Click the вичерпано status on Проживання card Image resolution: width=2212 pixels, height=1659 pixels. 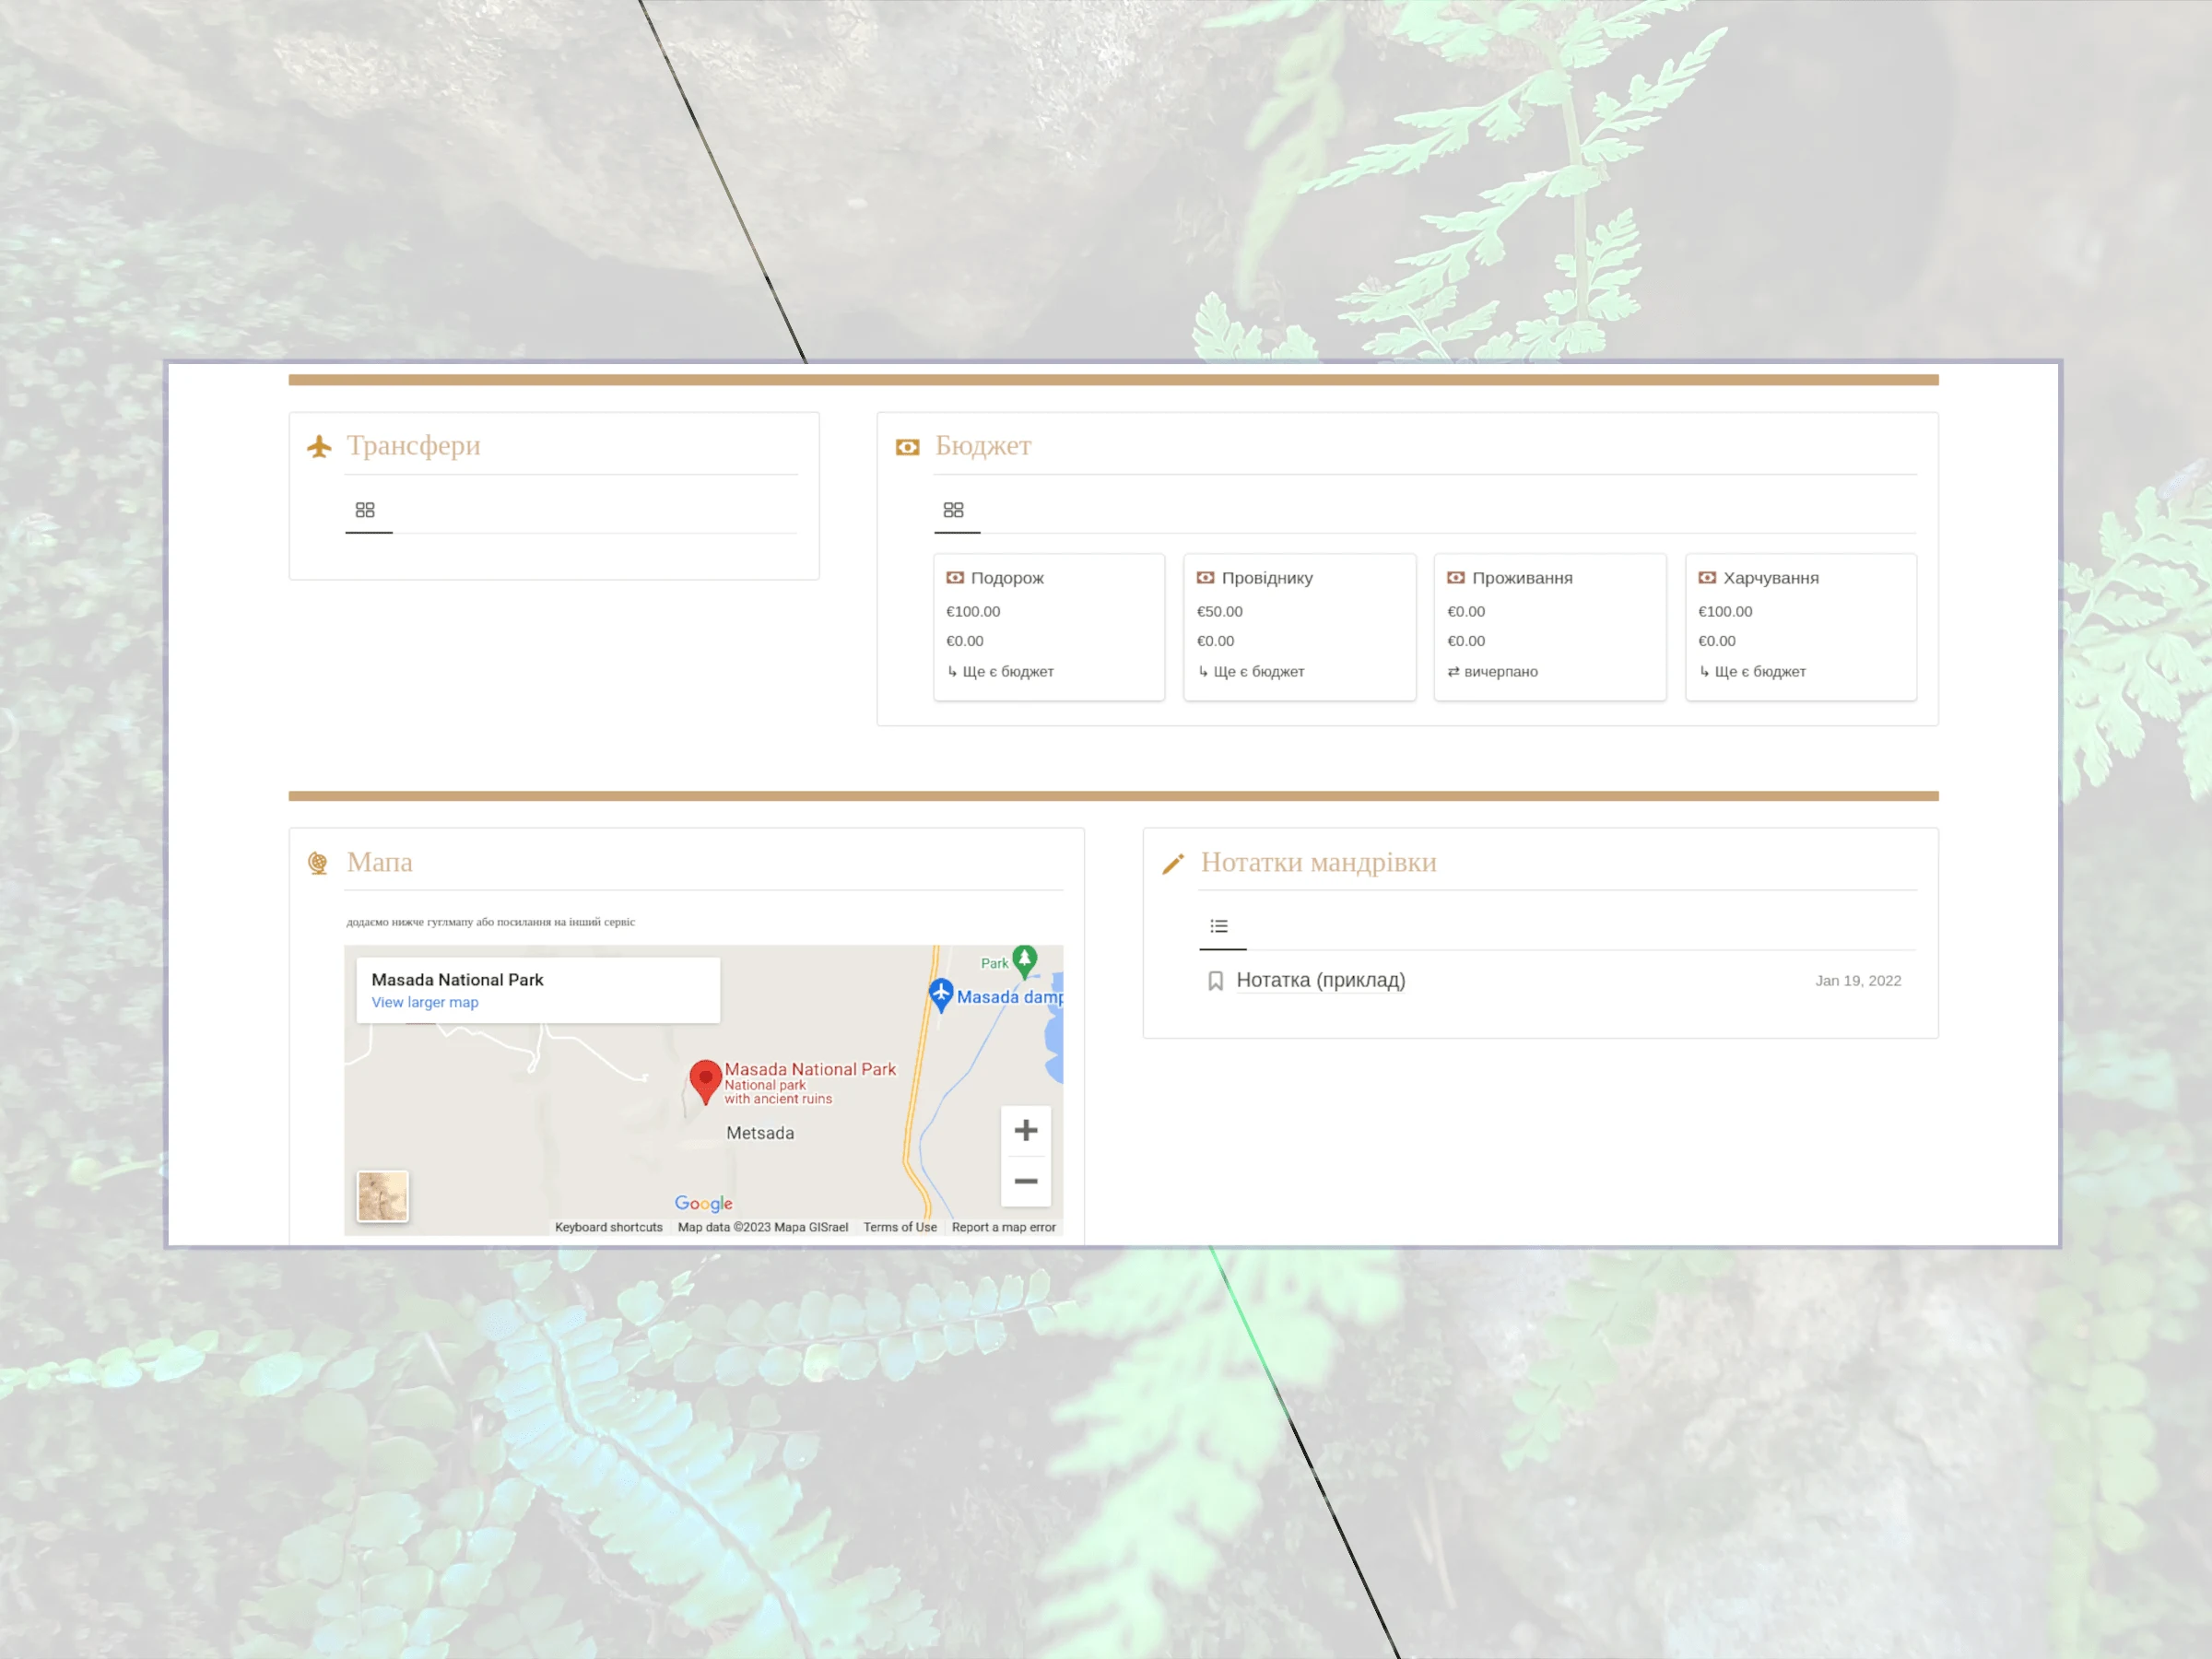[1493, 672]
